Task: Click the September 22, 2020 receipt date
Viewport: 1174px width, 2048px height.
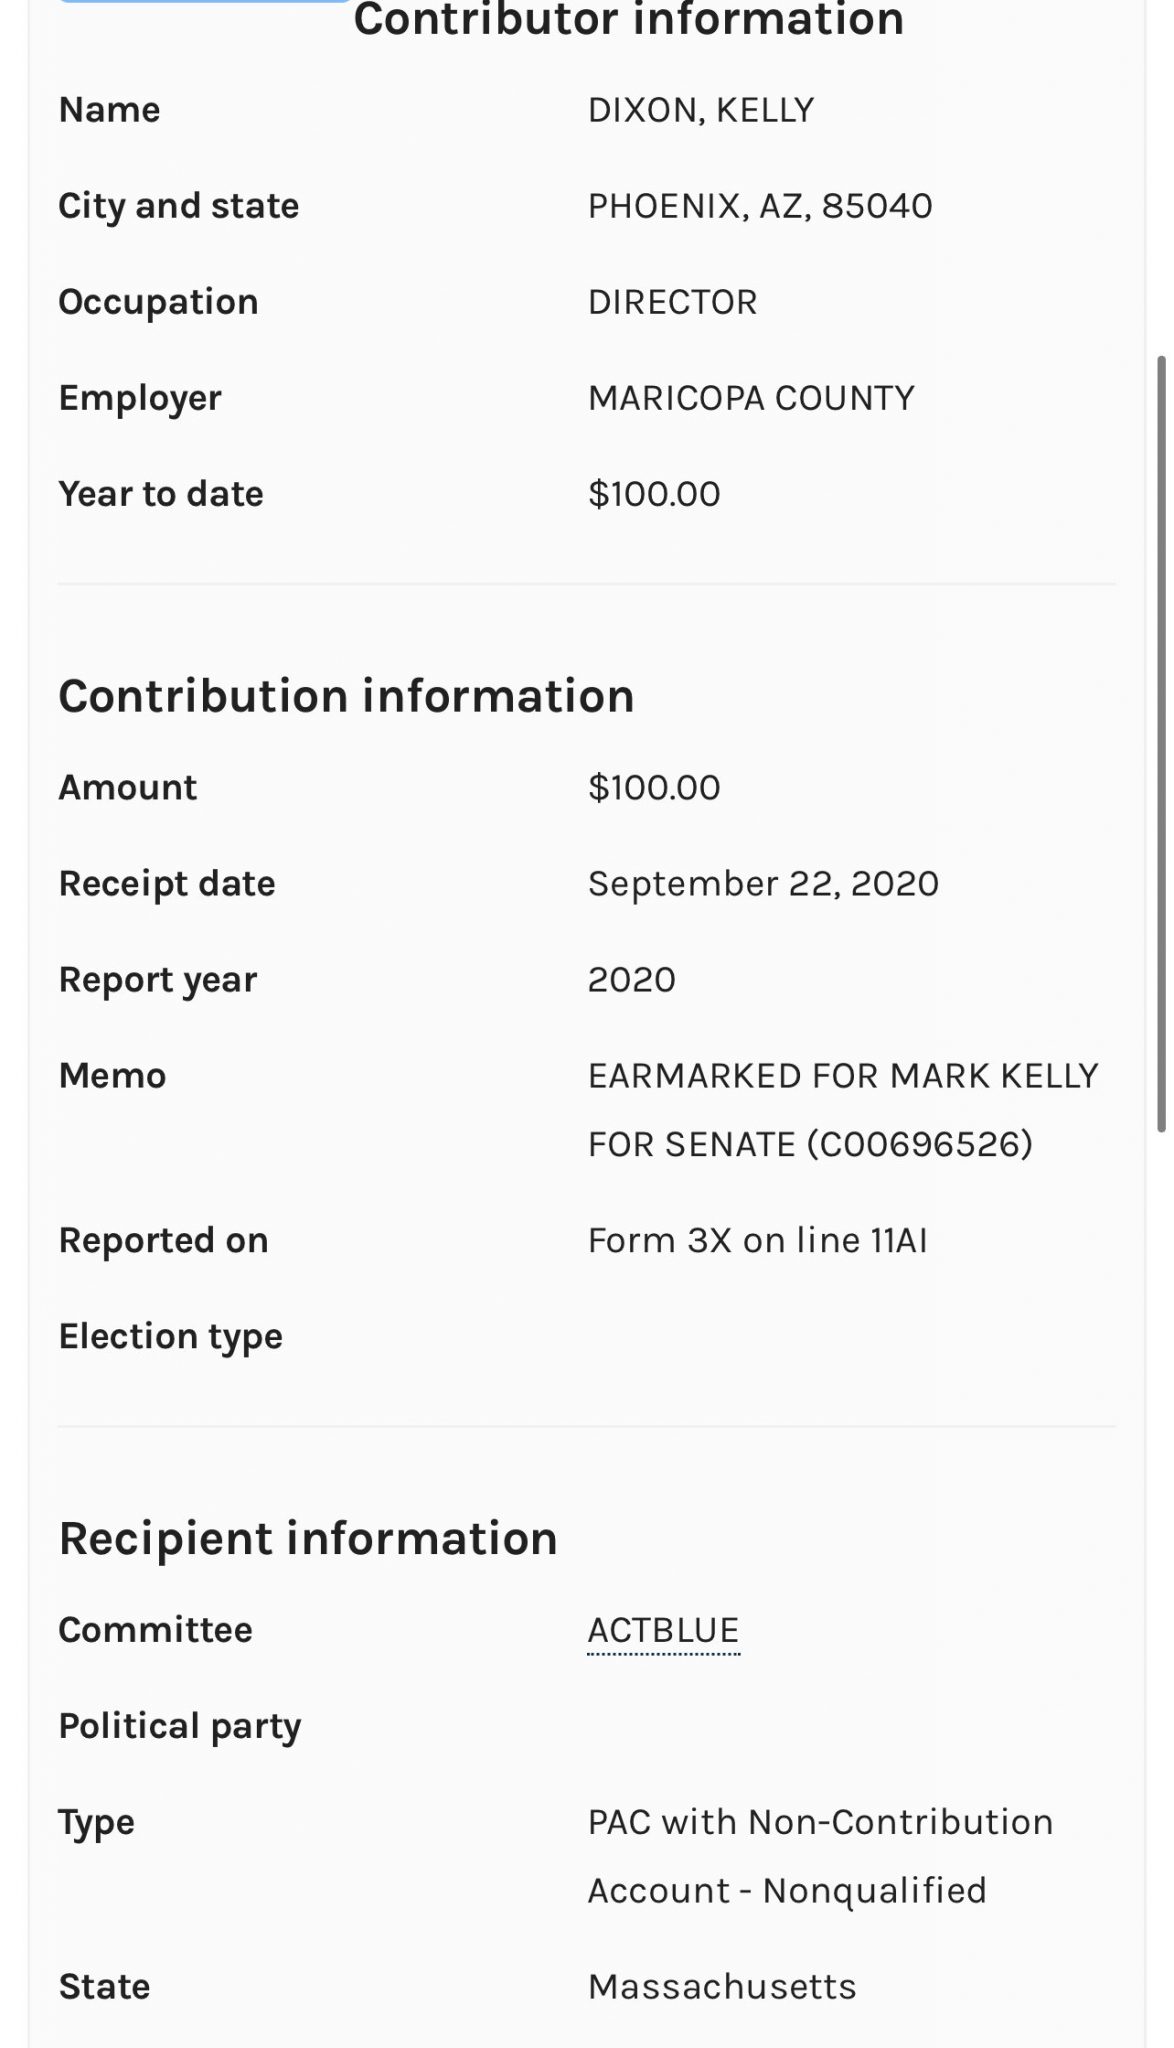Action: [763, 884]
